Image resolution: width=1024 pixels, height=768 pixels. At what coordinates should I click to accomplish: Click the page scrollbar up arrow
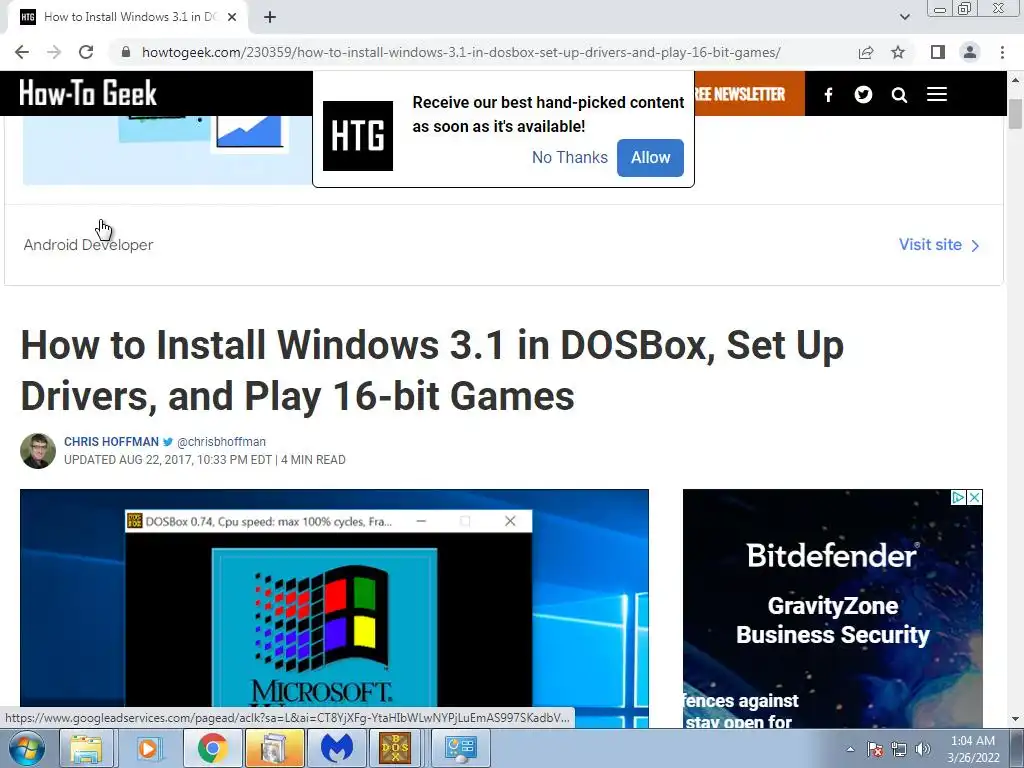click(1015, 80)
